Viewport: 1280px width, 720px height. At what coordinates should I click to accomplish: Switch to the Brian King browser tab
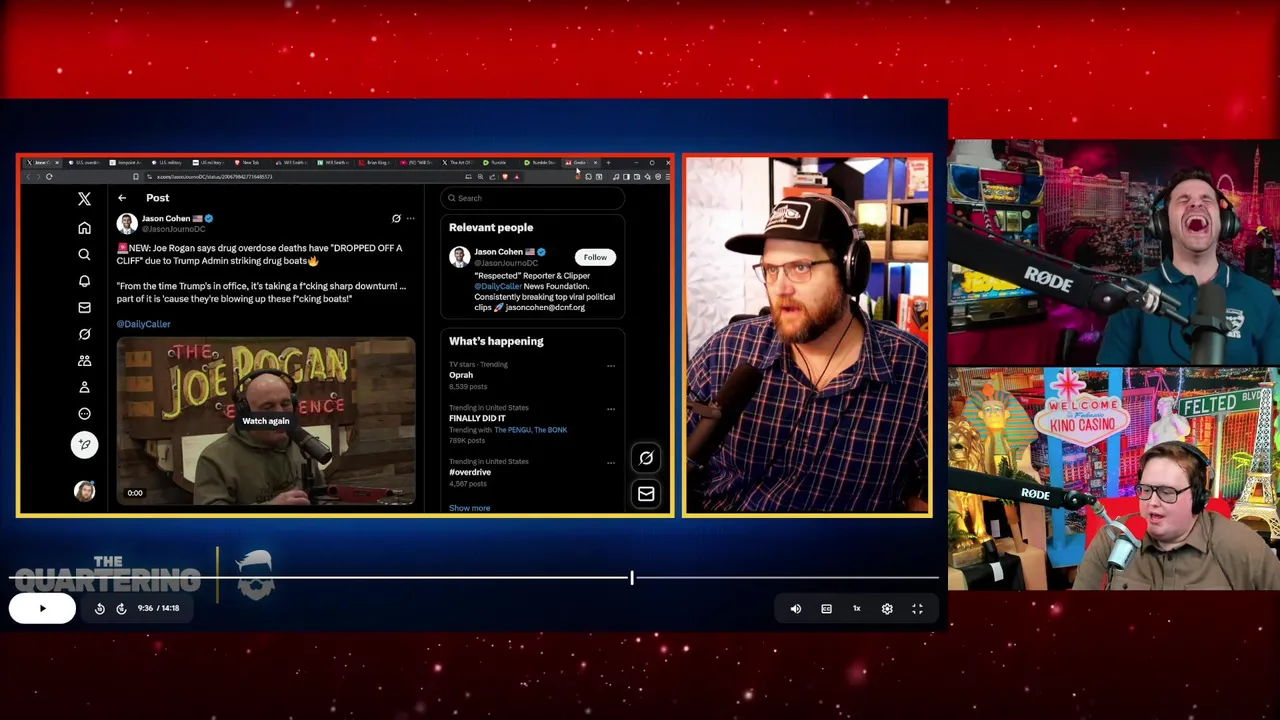[376, 162]
